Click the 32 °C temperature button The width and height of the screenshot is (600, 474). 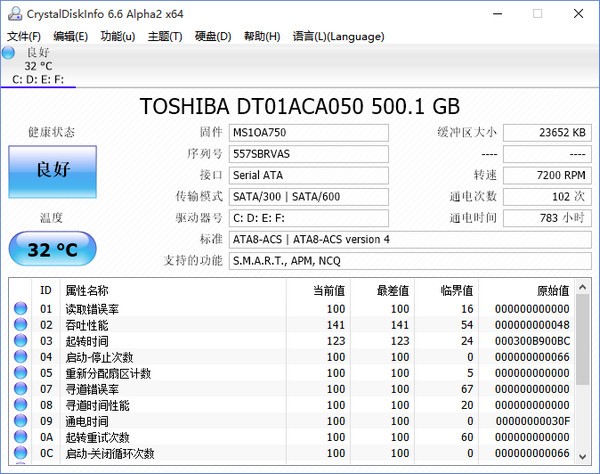[52, 249]
